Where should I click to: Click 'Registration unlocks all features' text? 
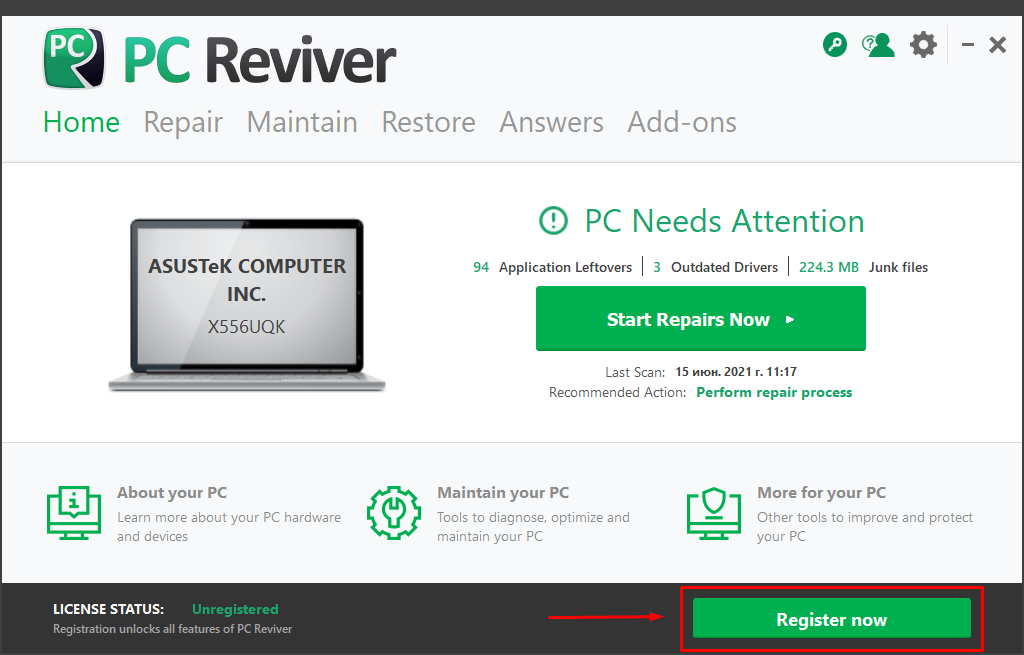(172, 629)
